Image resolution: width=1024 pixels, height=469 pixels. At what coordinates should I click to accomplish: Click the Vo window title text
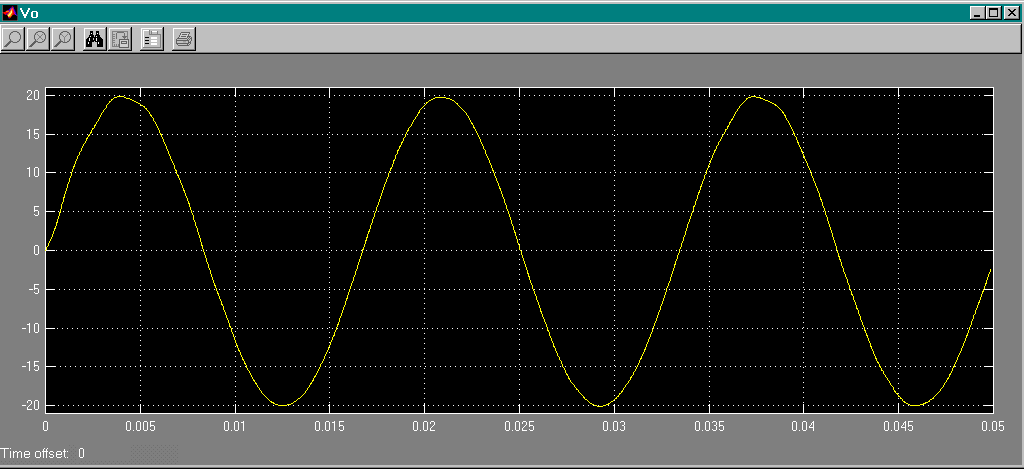[x=29, y=13]
